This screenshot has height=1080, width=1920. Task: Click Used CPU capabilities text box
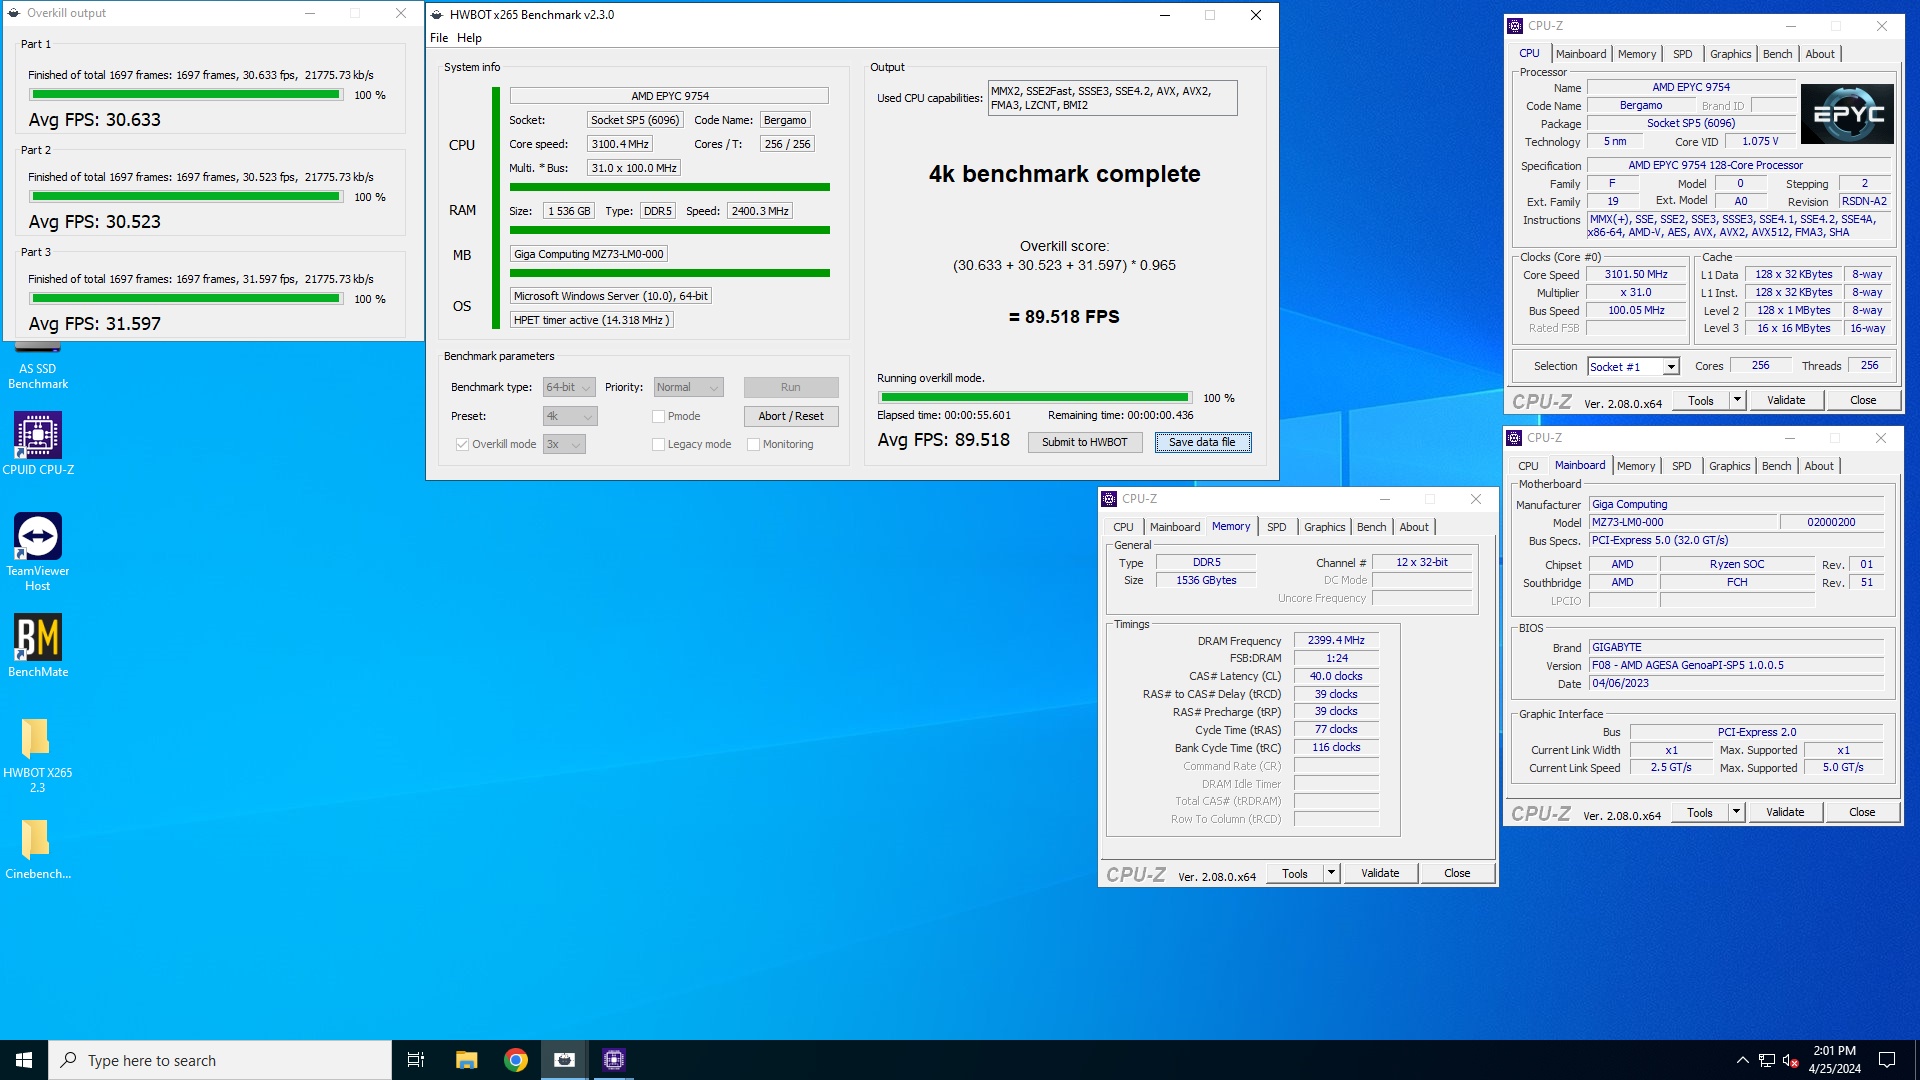click(x=1112, y=98)
